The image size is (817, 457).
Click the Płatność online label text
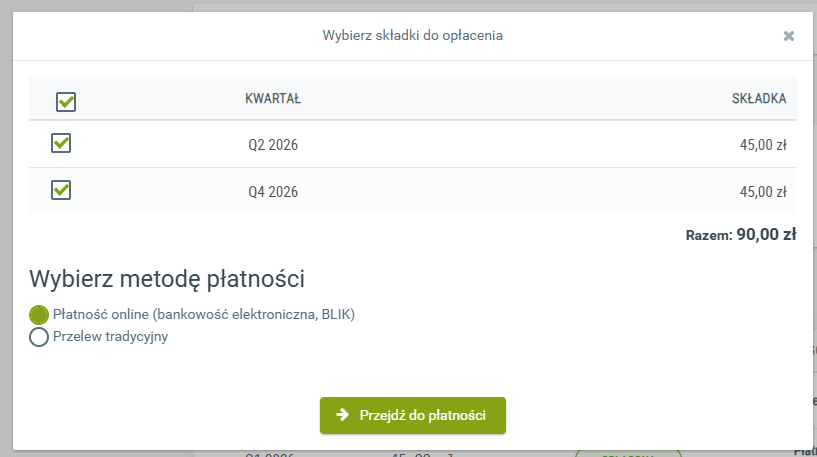pyautogui.click(x=204, y=314)
